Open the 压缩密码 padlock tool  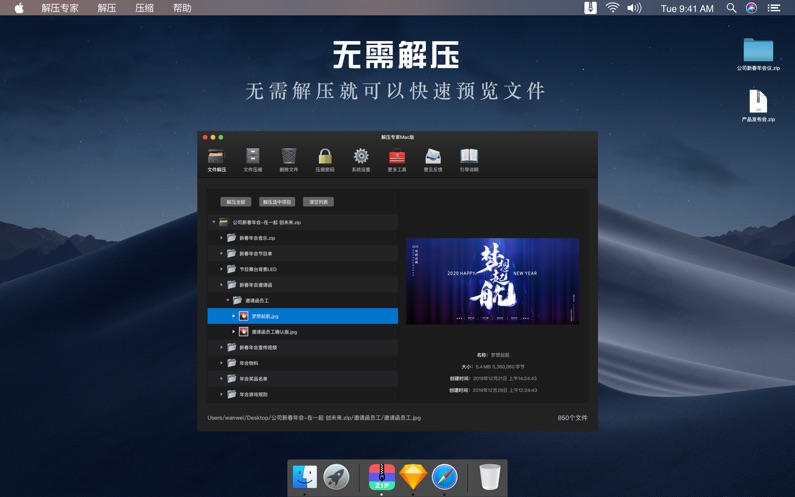325,157
